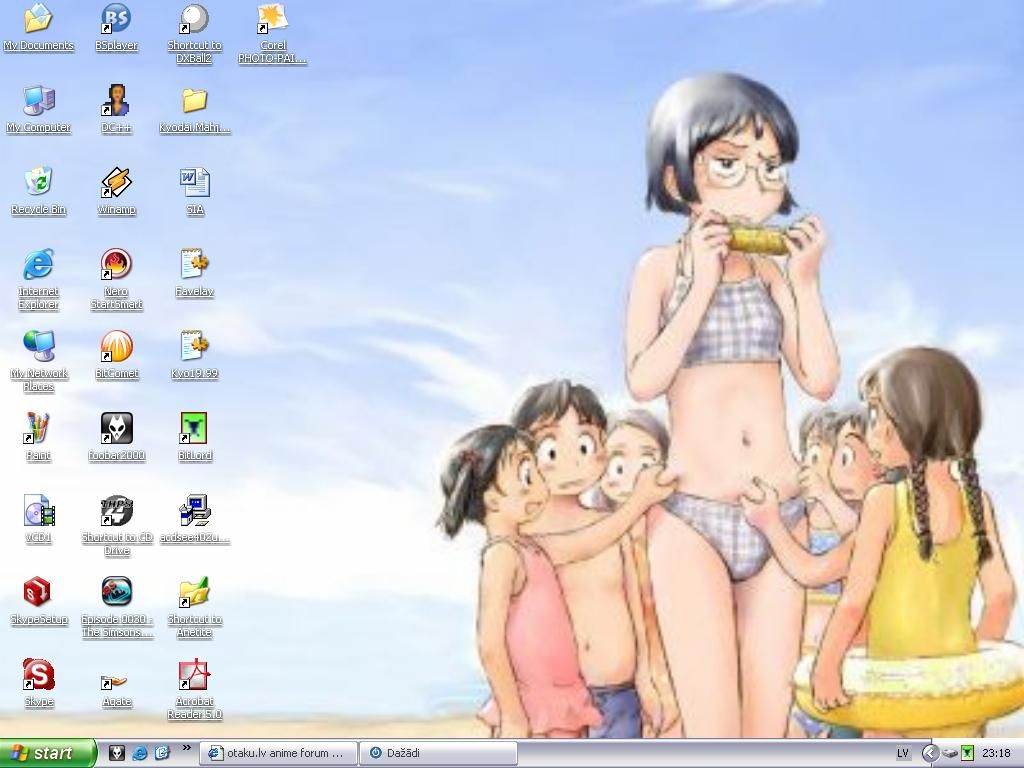
Task: Click the BitLord system tray icon
Action: [x=967, y=754]
